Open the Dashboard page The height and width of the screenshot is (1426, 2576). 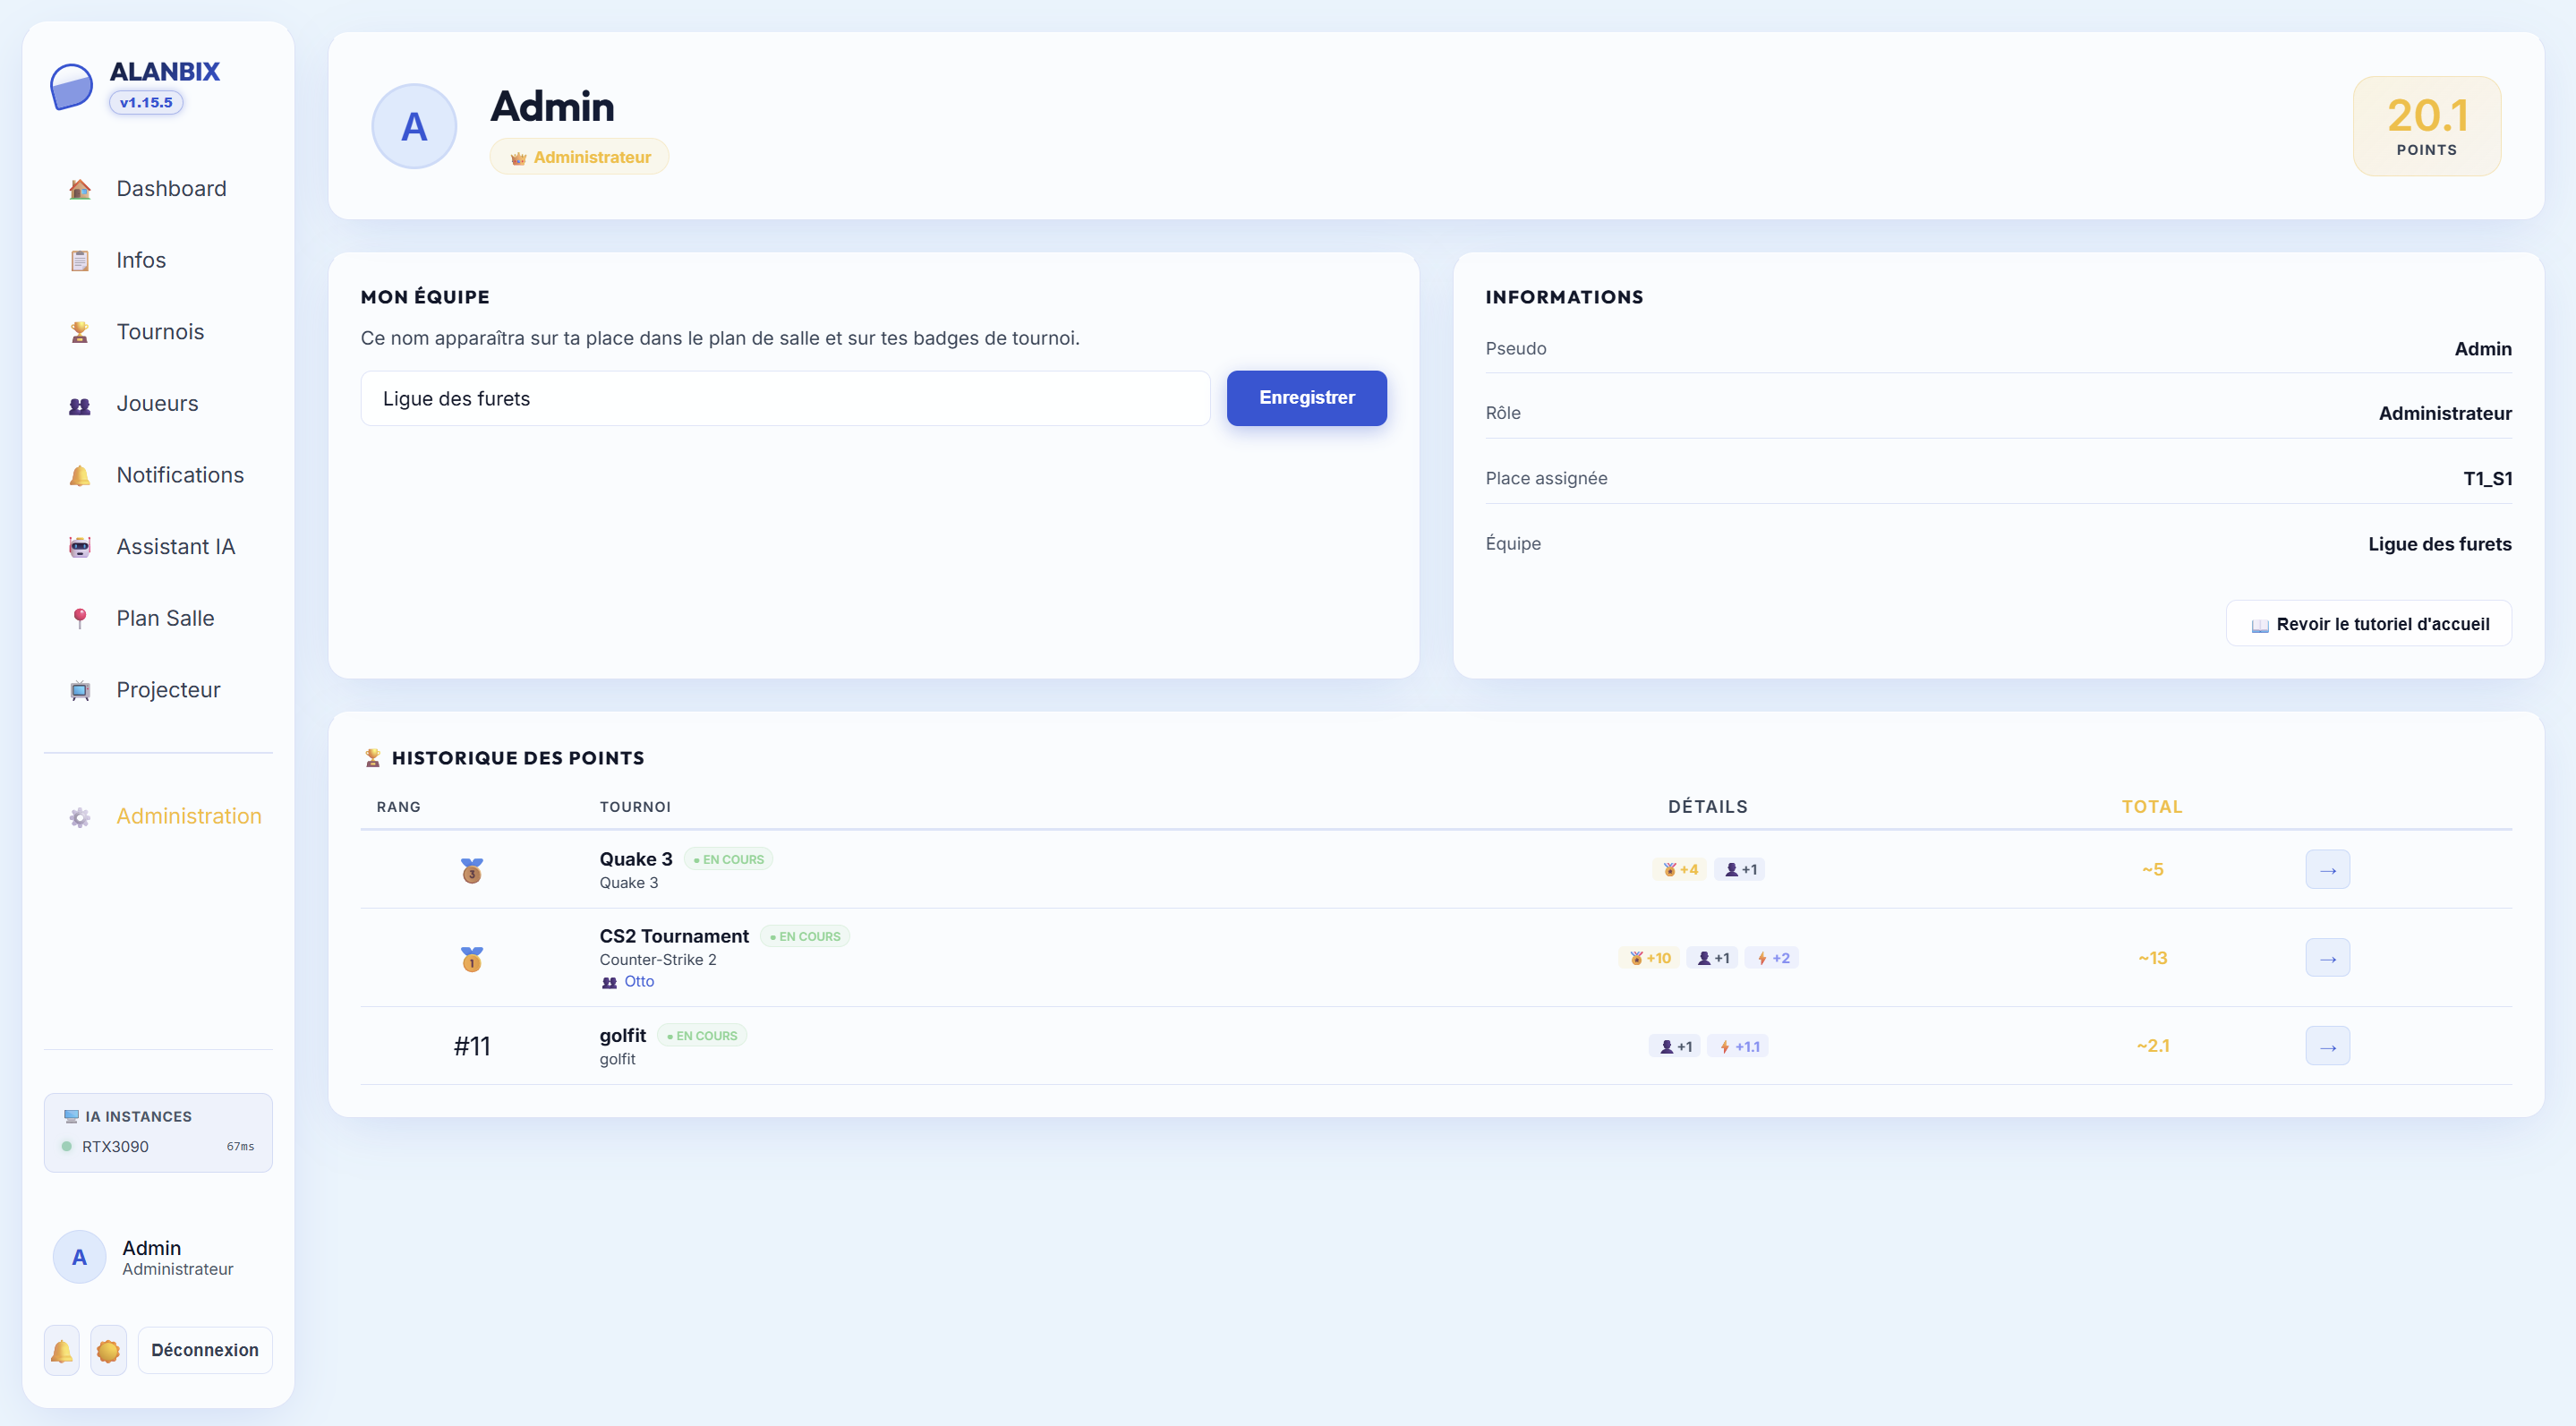(158, 189)
